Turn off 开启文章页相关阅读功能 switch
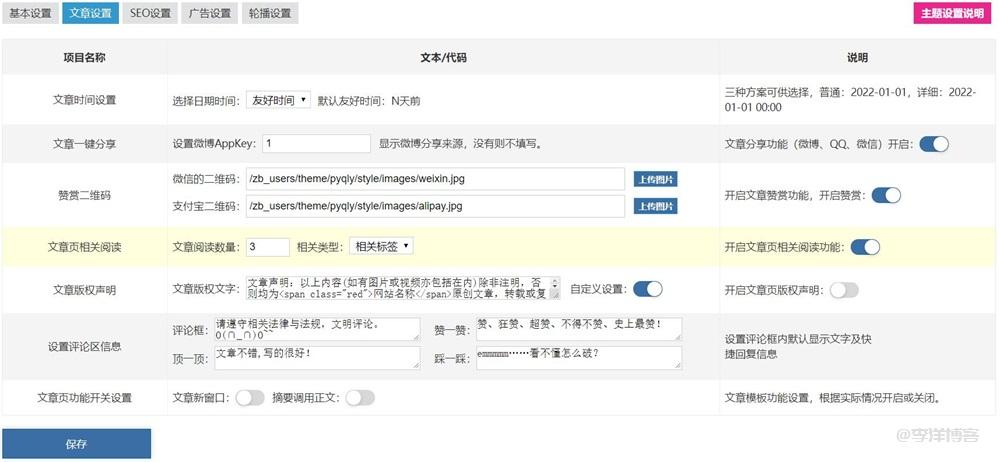The image size is (1000, 462). [865, 247]
